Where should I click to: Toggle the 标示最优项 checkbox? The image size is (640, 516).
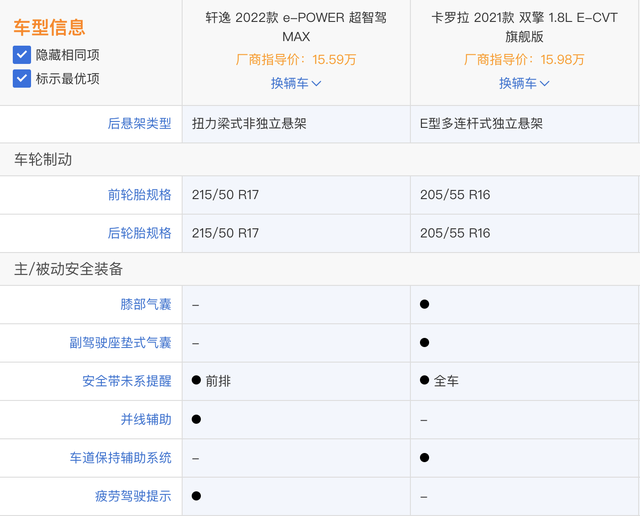pos(22,78)
